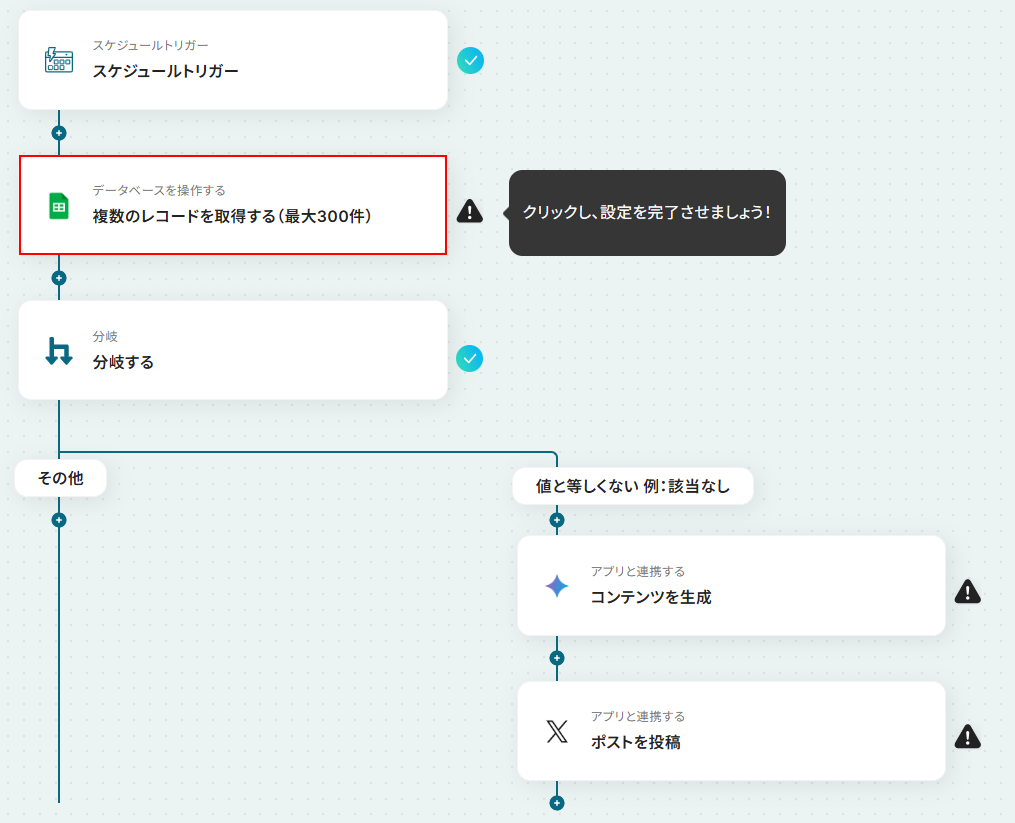Add step under その他 branch via plus

pyautogui.click(x=59, y=520)
